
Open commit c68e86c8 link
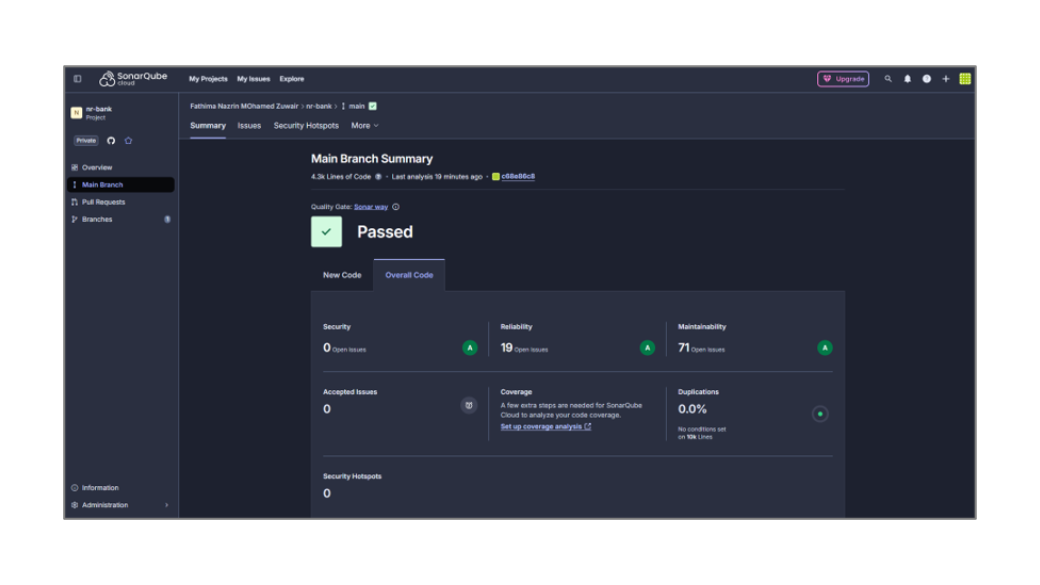coord(518,176)
